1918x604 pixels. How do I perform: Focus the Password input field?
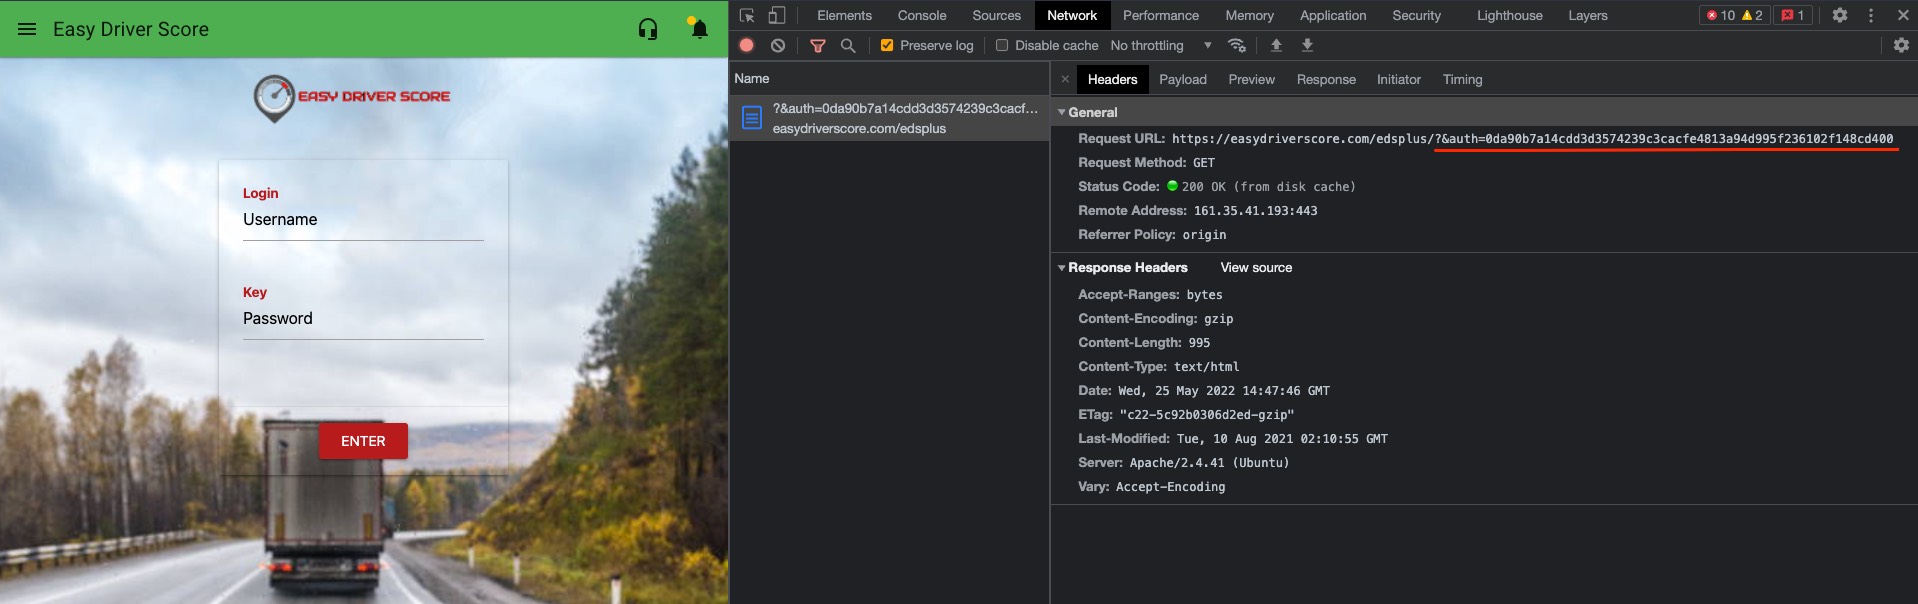[363, 319]
